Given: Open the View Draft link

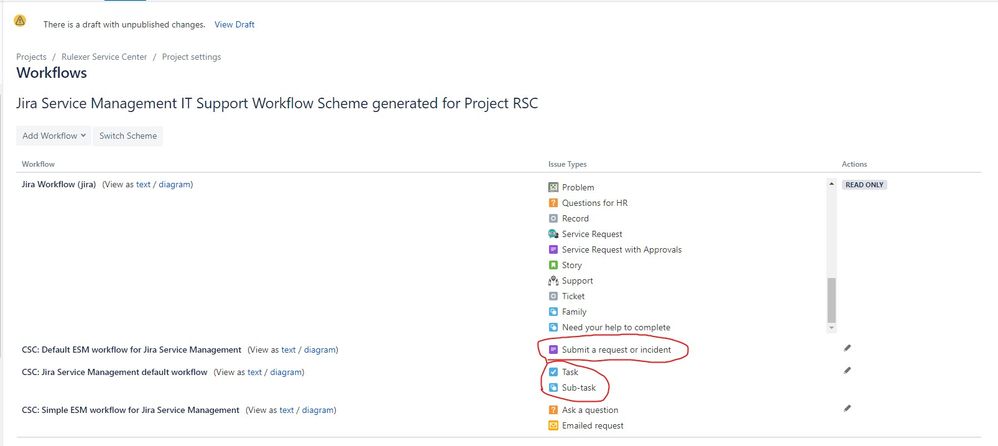Looking at the screenshot, I should point(234,25).
